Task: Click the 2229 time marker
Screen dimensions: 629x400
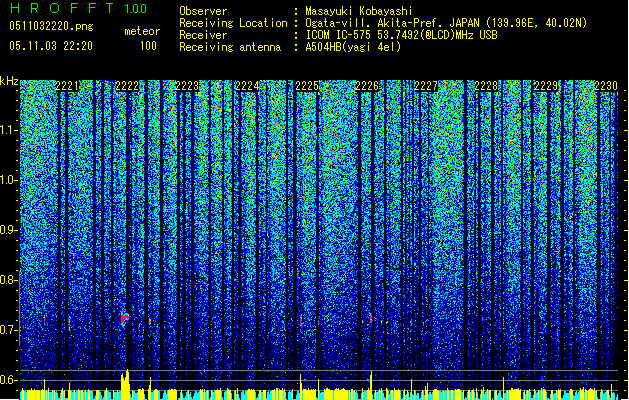Action: (546, 86)
